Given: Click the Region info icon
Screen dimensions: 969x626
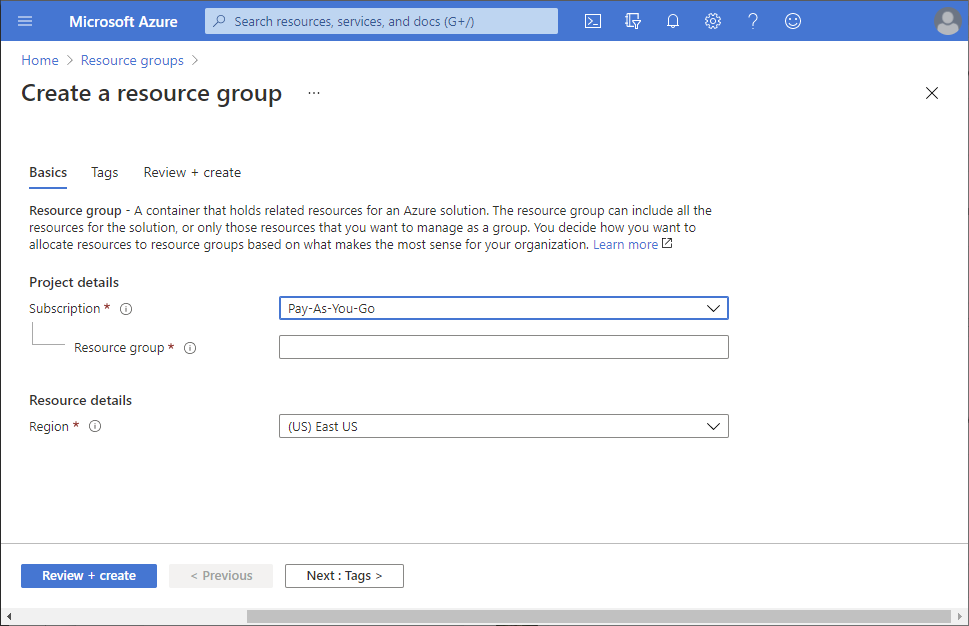Looking at the screenshot, I should [96, 427].
